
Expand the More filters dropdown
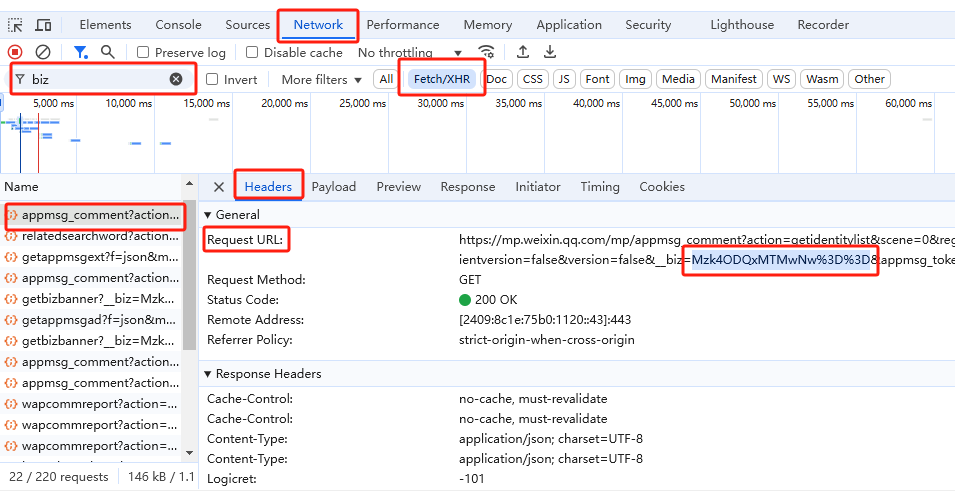tap(321, 79)
